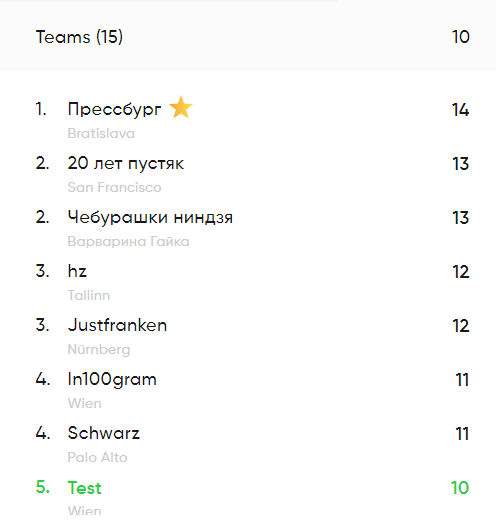The height and width of the screenshot is (527, 496).
Task: Click the Варварина Гайка subtitle
Action: (x=128, y=241)
